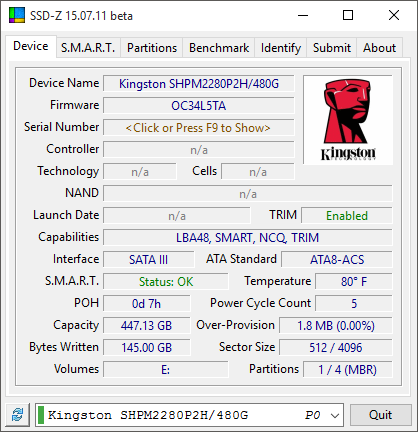The height and width of the screenshot is (432, 418).
Task: Click the Controller field showing n/a
Action: [x=199, y=150]
